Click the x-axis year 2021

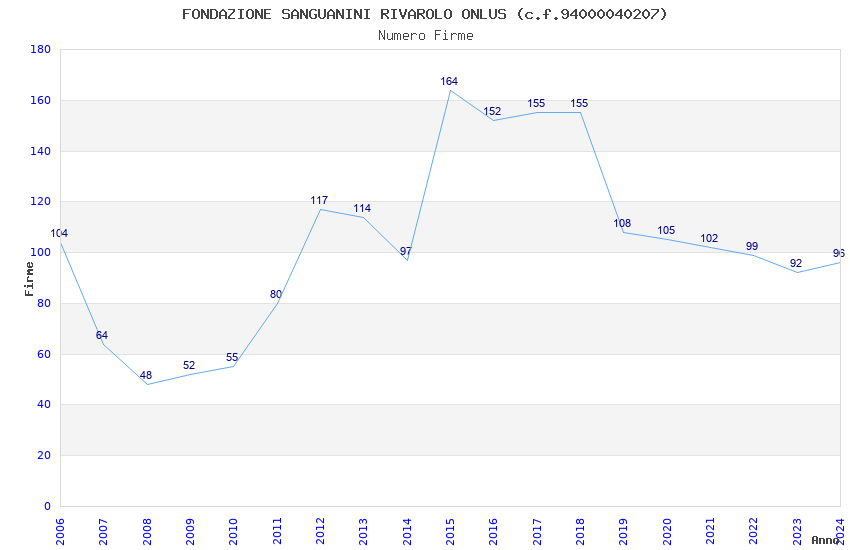(x=710, y=531)
